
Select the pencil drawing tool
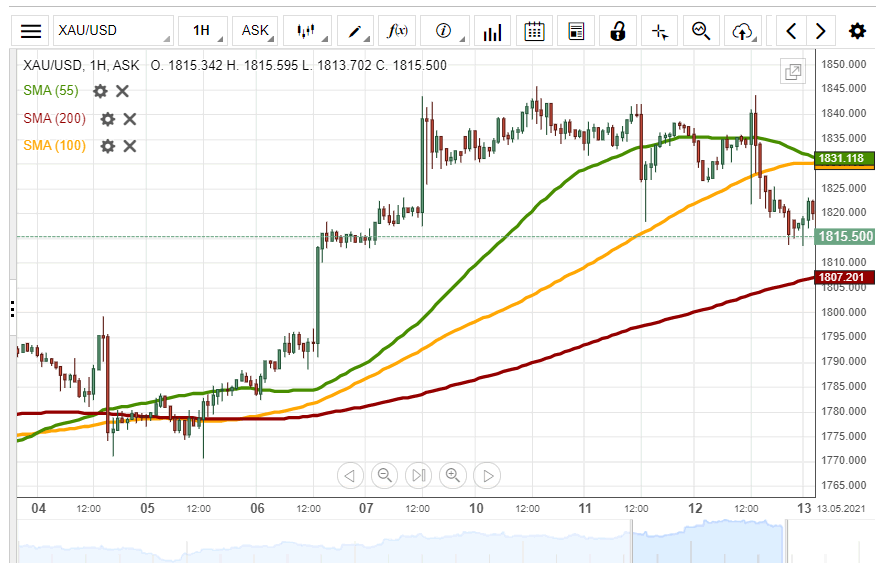click(x=355, y=30)
